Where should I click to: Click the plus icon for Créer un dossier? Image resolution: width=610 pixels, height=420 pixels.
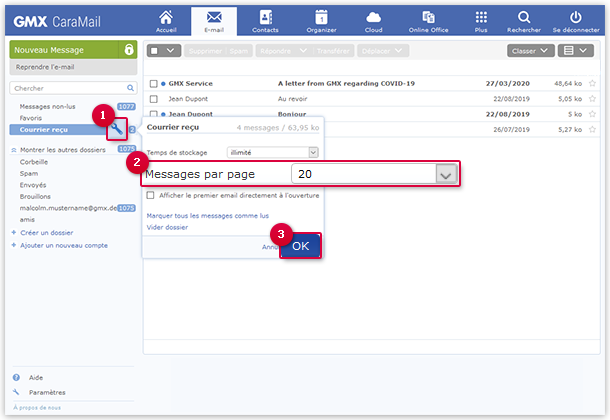(14, 233)
